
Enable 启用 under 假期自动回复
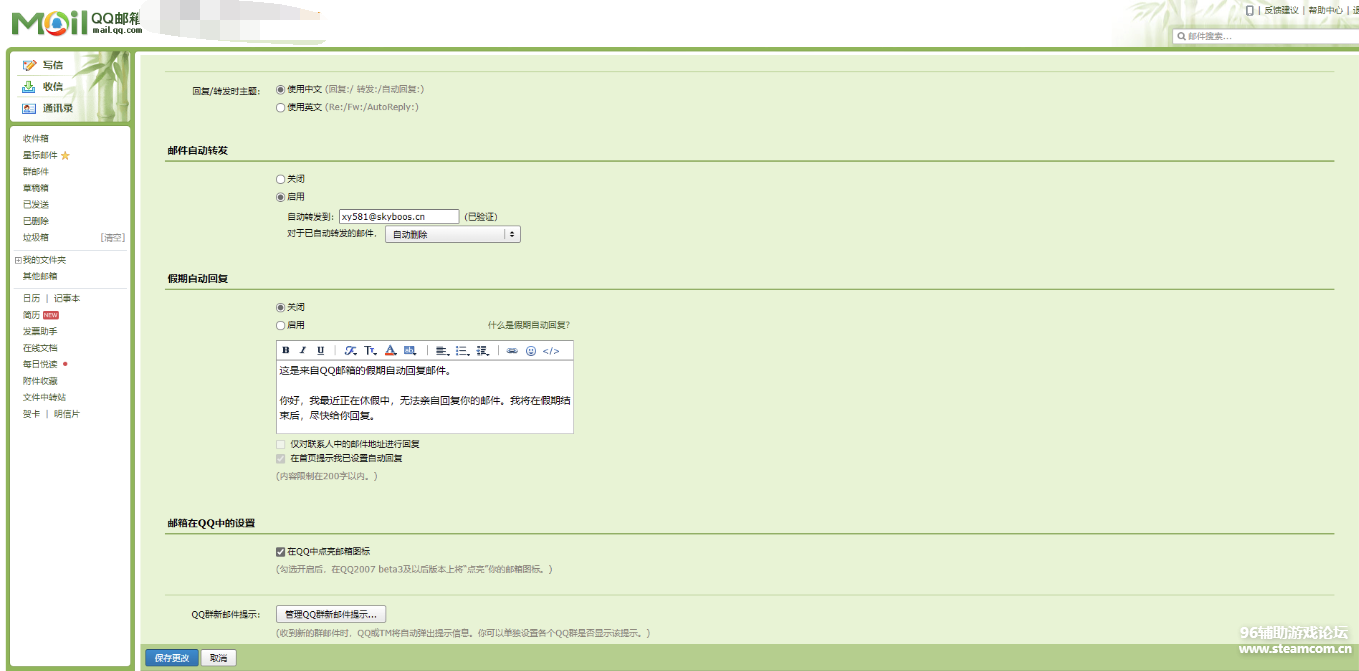(280, 324)
